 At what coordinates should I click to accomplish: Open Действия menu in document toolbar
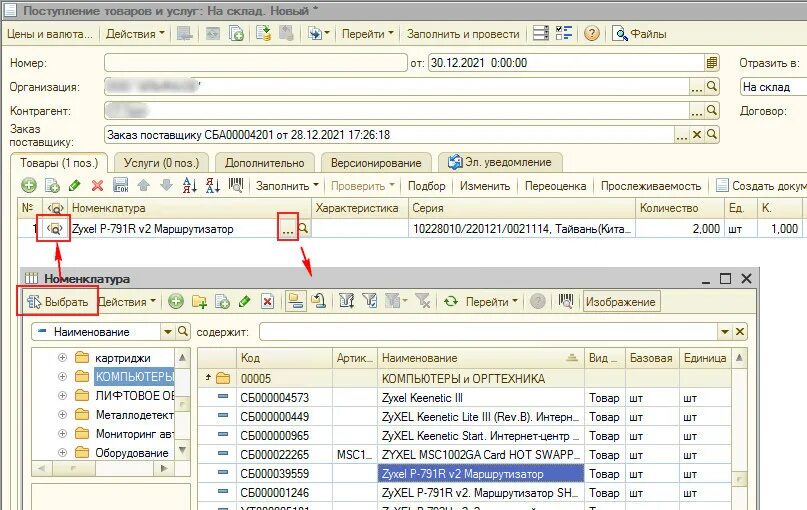tap(135, 34)
